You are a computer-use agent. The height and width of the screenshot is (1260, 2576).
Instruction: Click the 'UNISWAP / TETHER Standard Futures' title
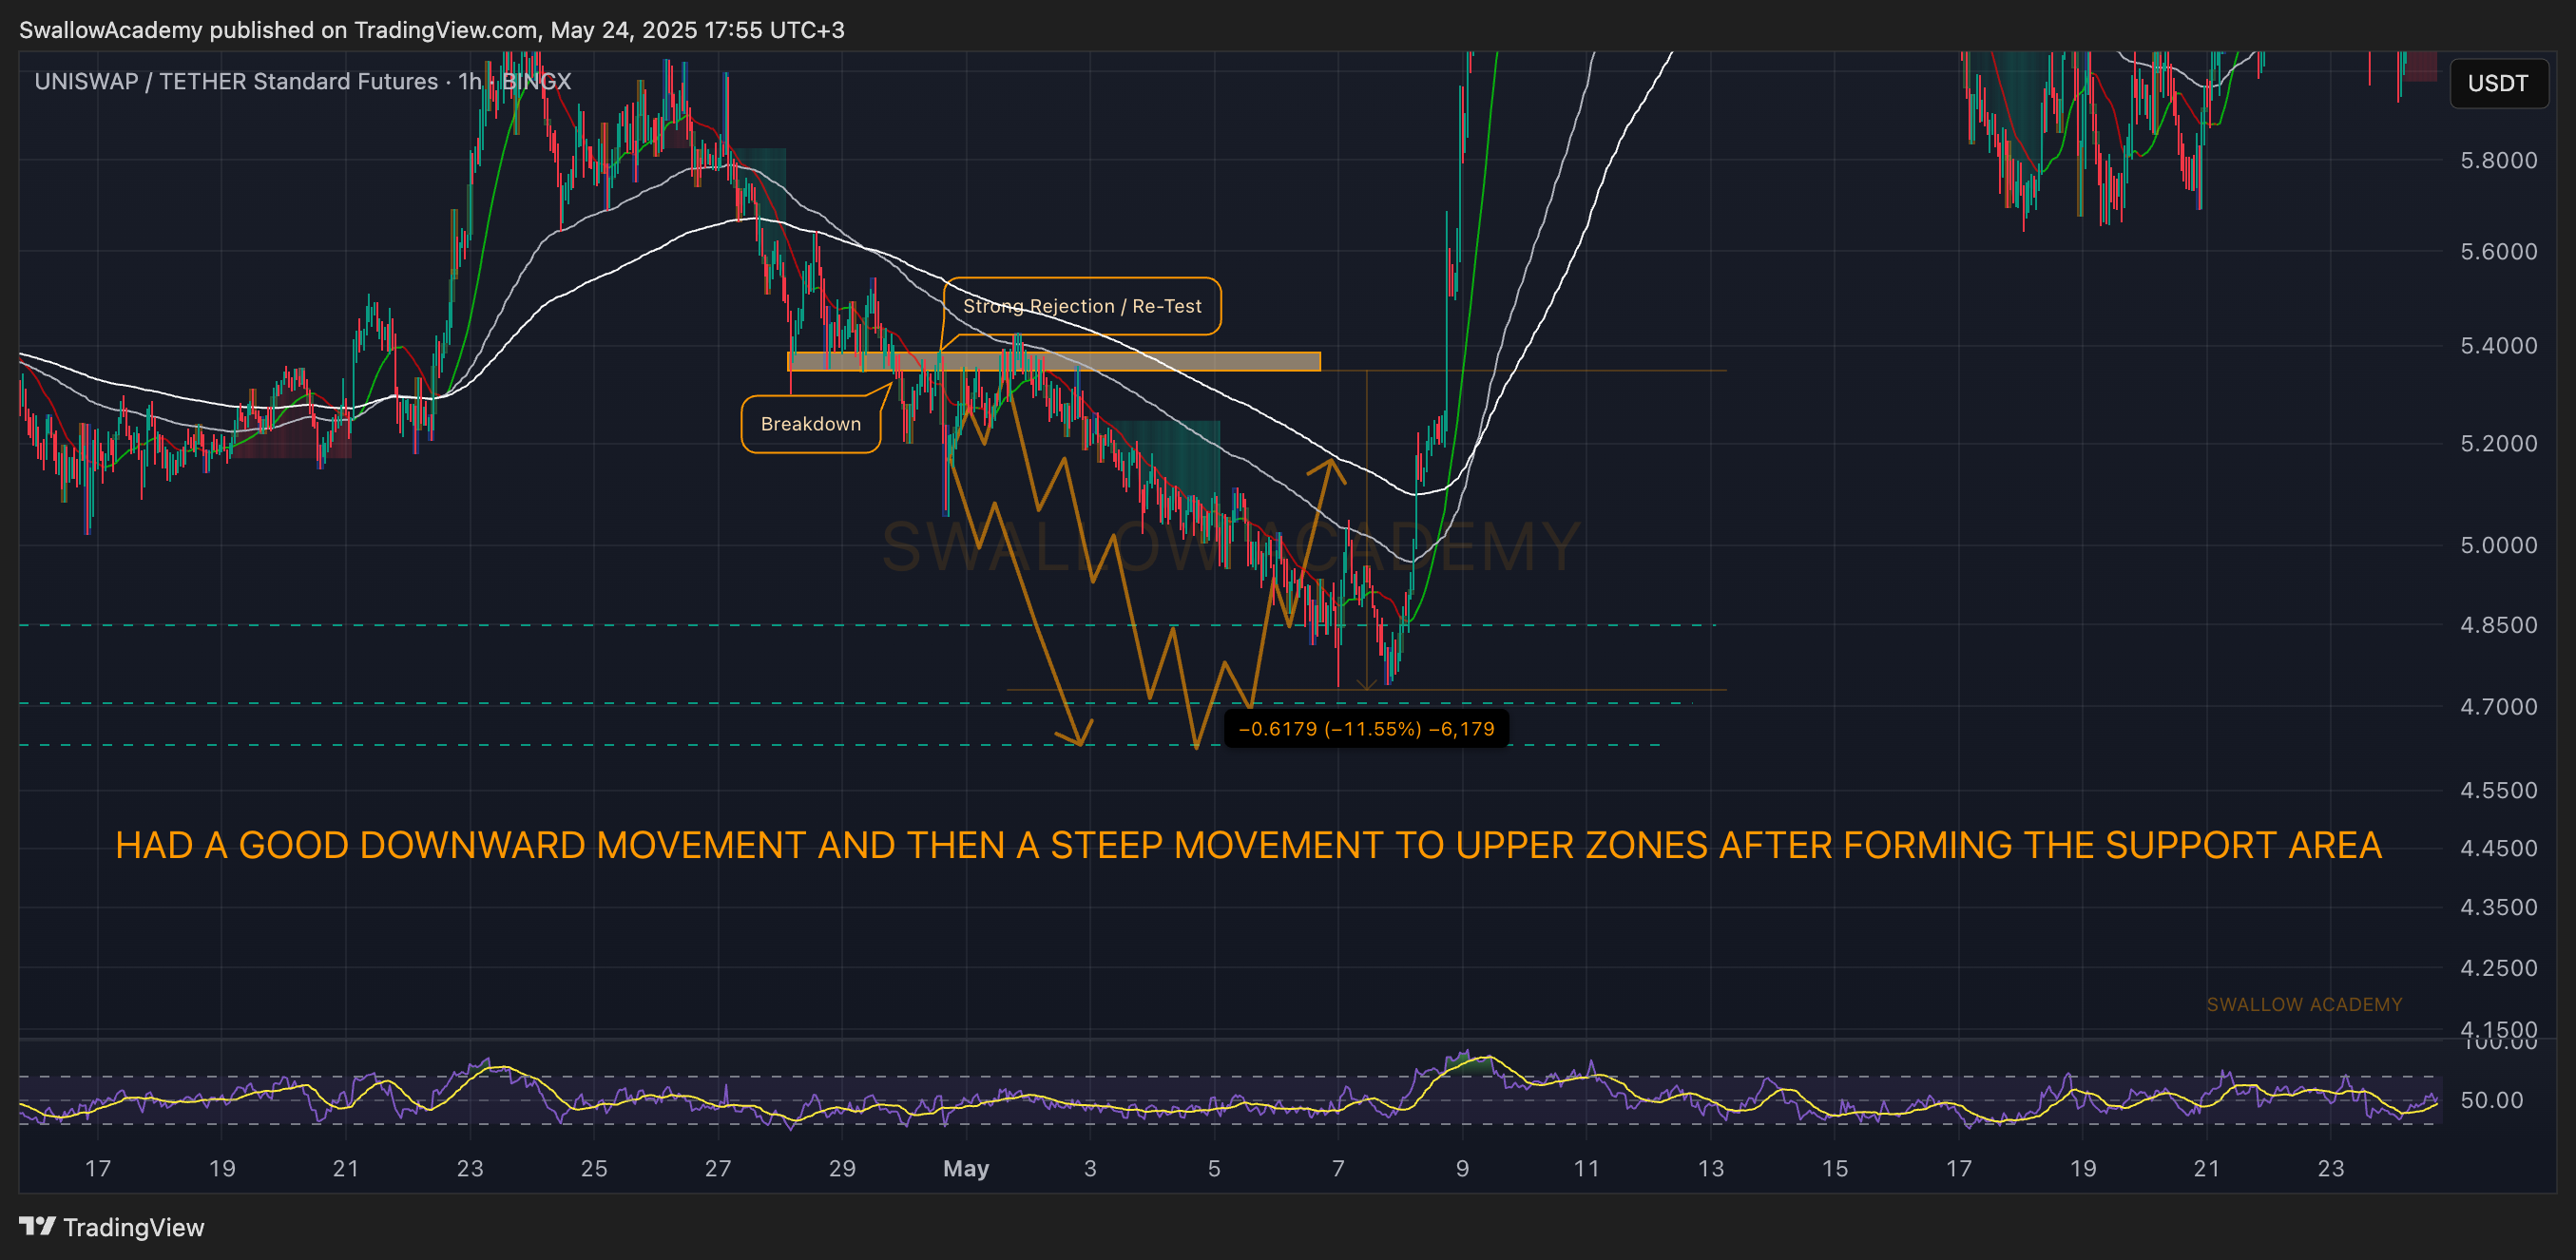pyautogui.click(x=236, y=81)
